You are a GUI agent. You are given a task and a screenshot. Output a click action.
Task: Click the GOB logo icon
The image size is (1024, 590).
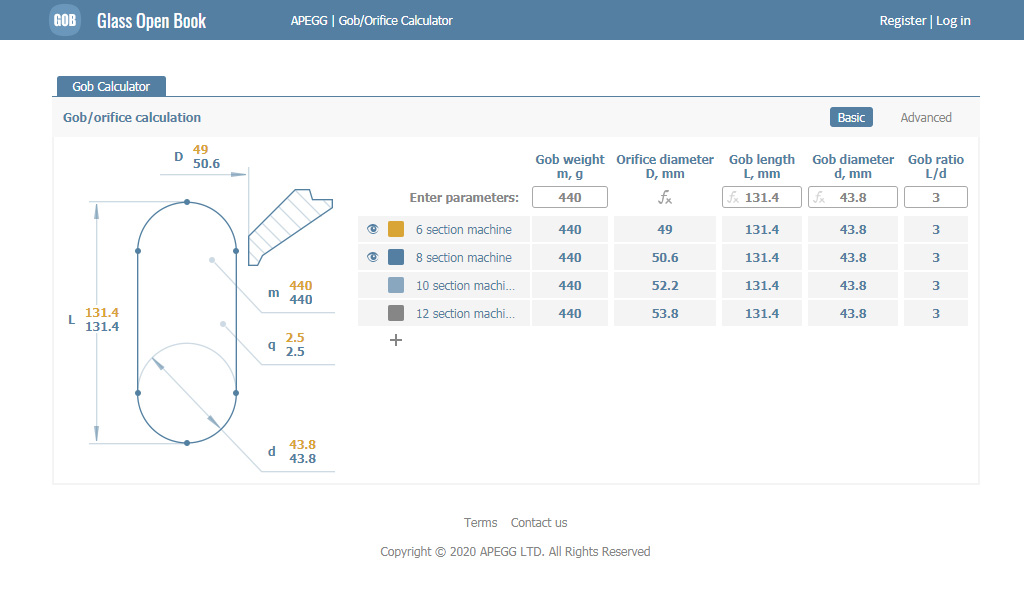click(x=65, y=20)
